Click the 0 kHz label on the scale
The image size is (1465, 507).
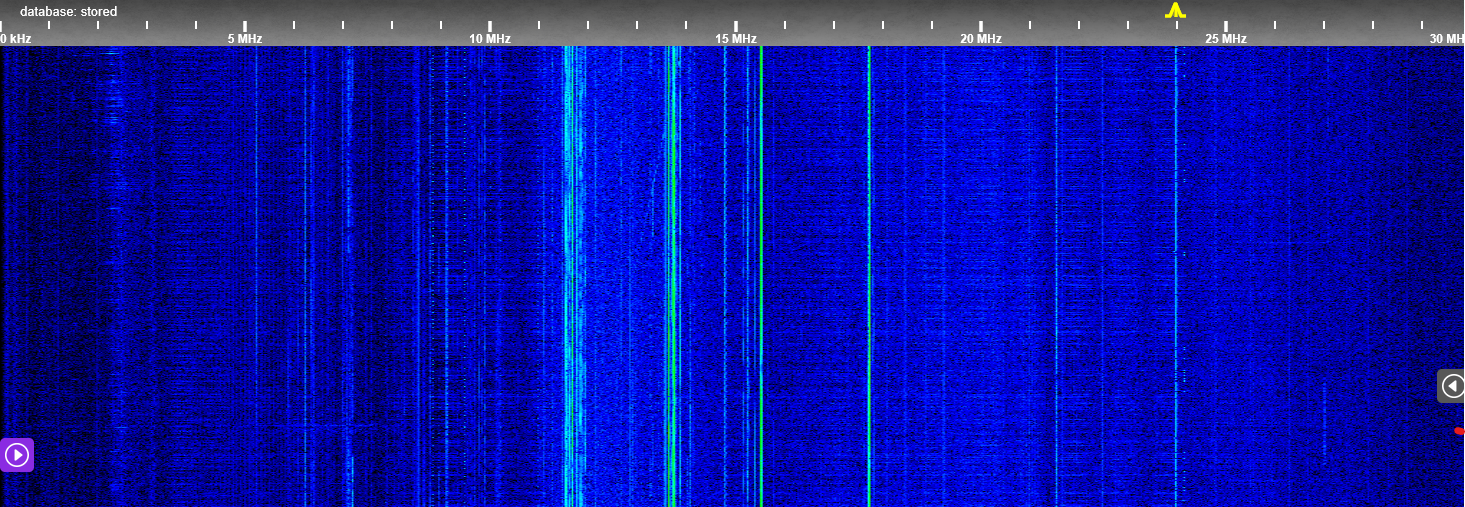pyautogui.click(x=16, y=39)
